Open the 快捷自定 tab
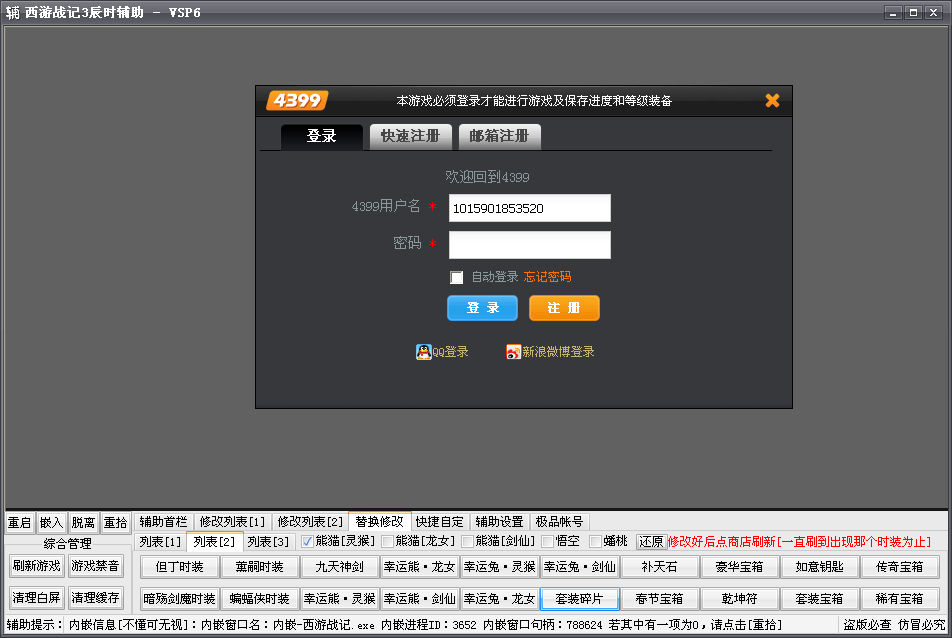Viewport: 952px width, 638px height. click(440, 521)
